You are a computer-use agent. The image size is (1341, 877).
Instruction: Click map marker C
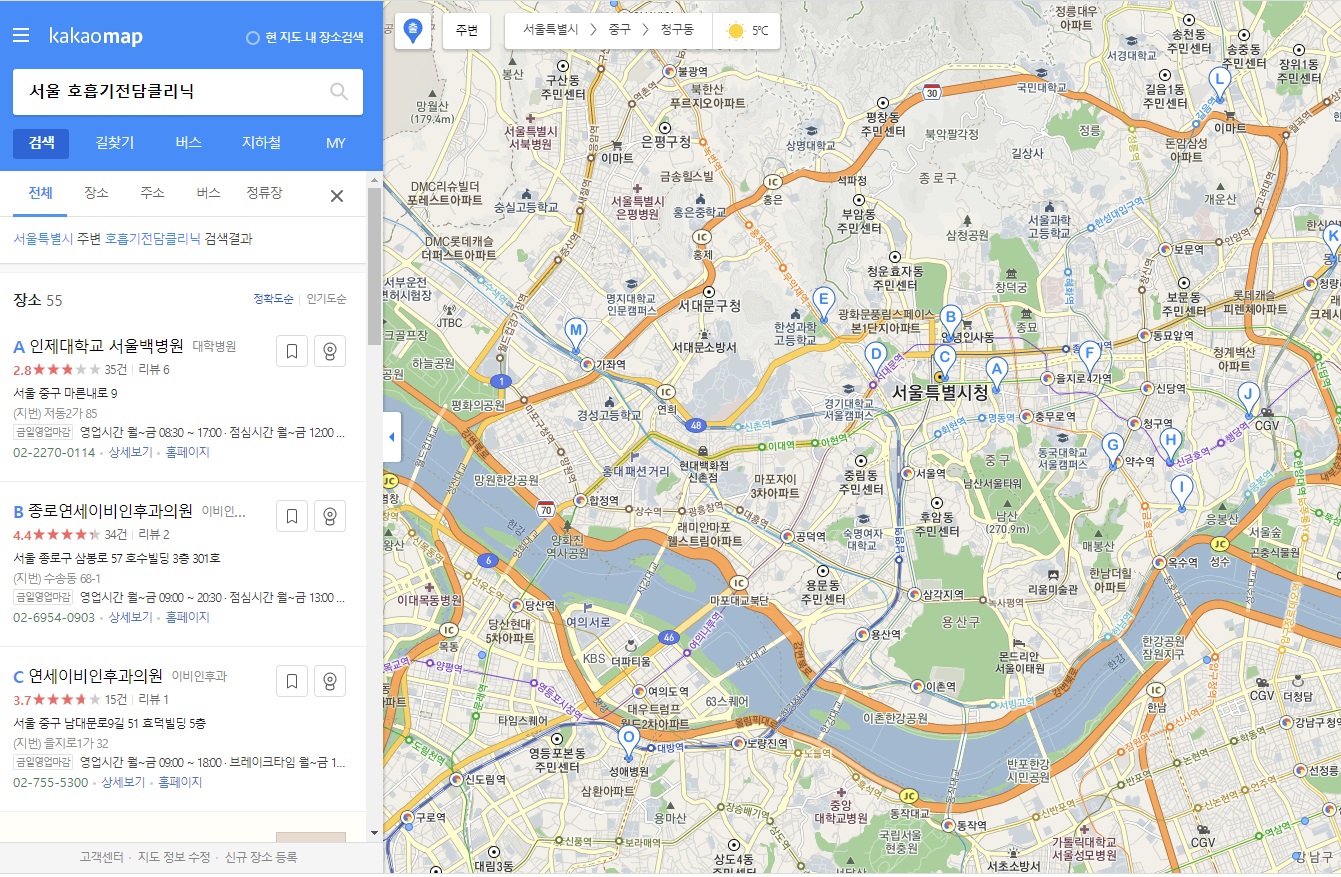pyautogui.click(x=943, y=361)
